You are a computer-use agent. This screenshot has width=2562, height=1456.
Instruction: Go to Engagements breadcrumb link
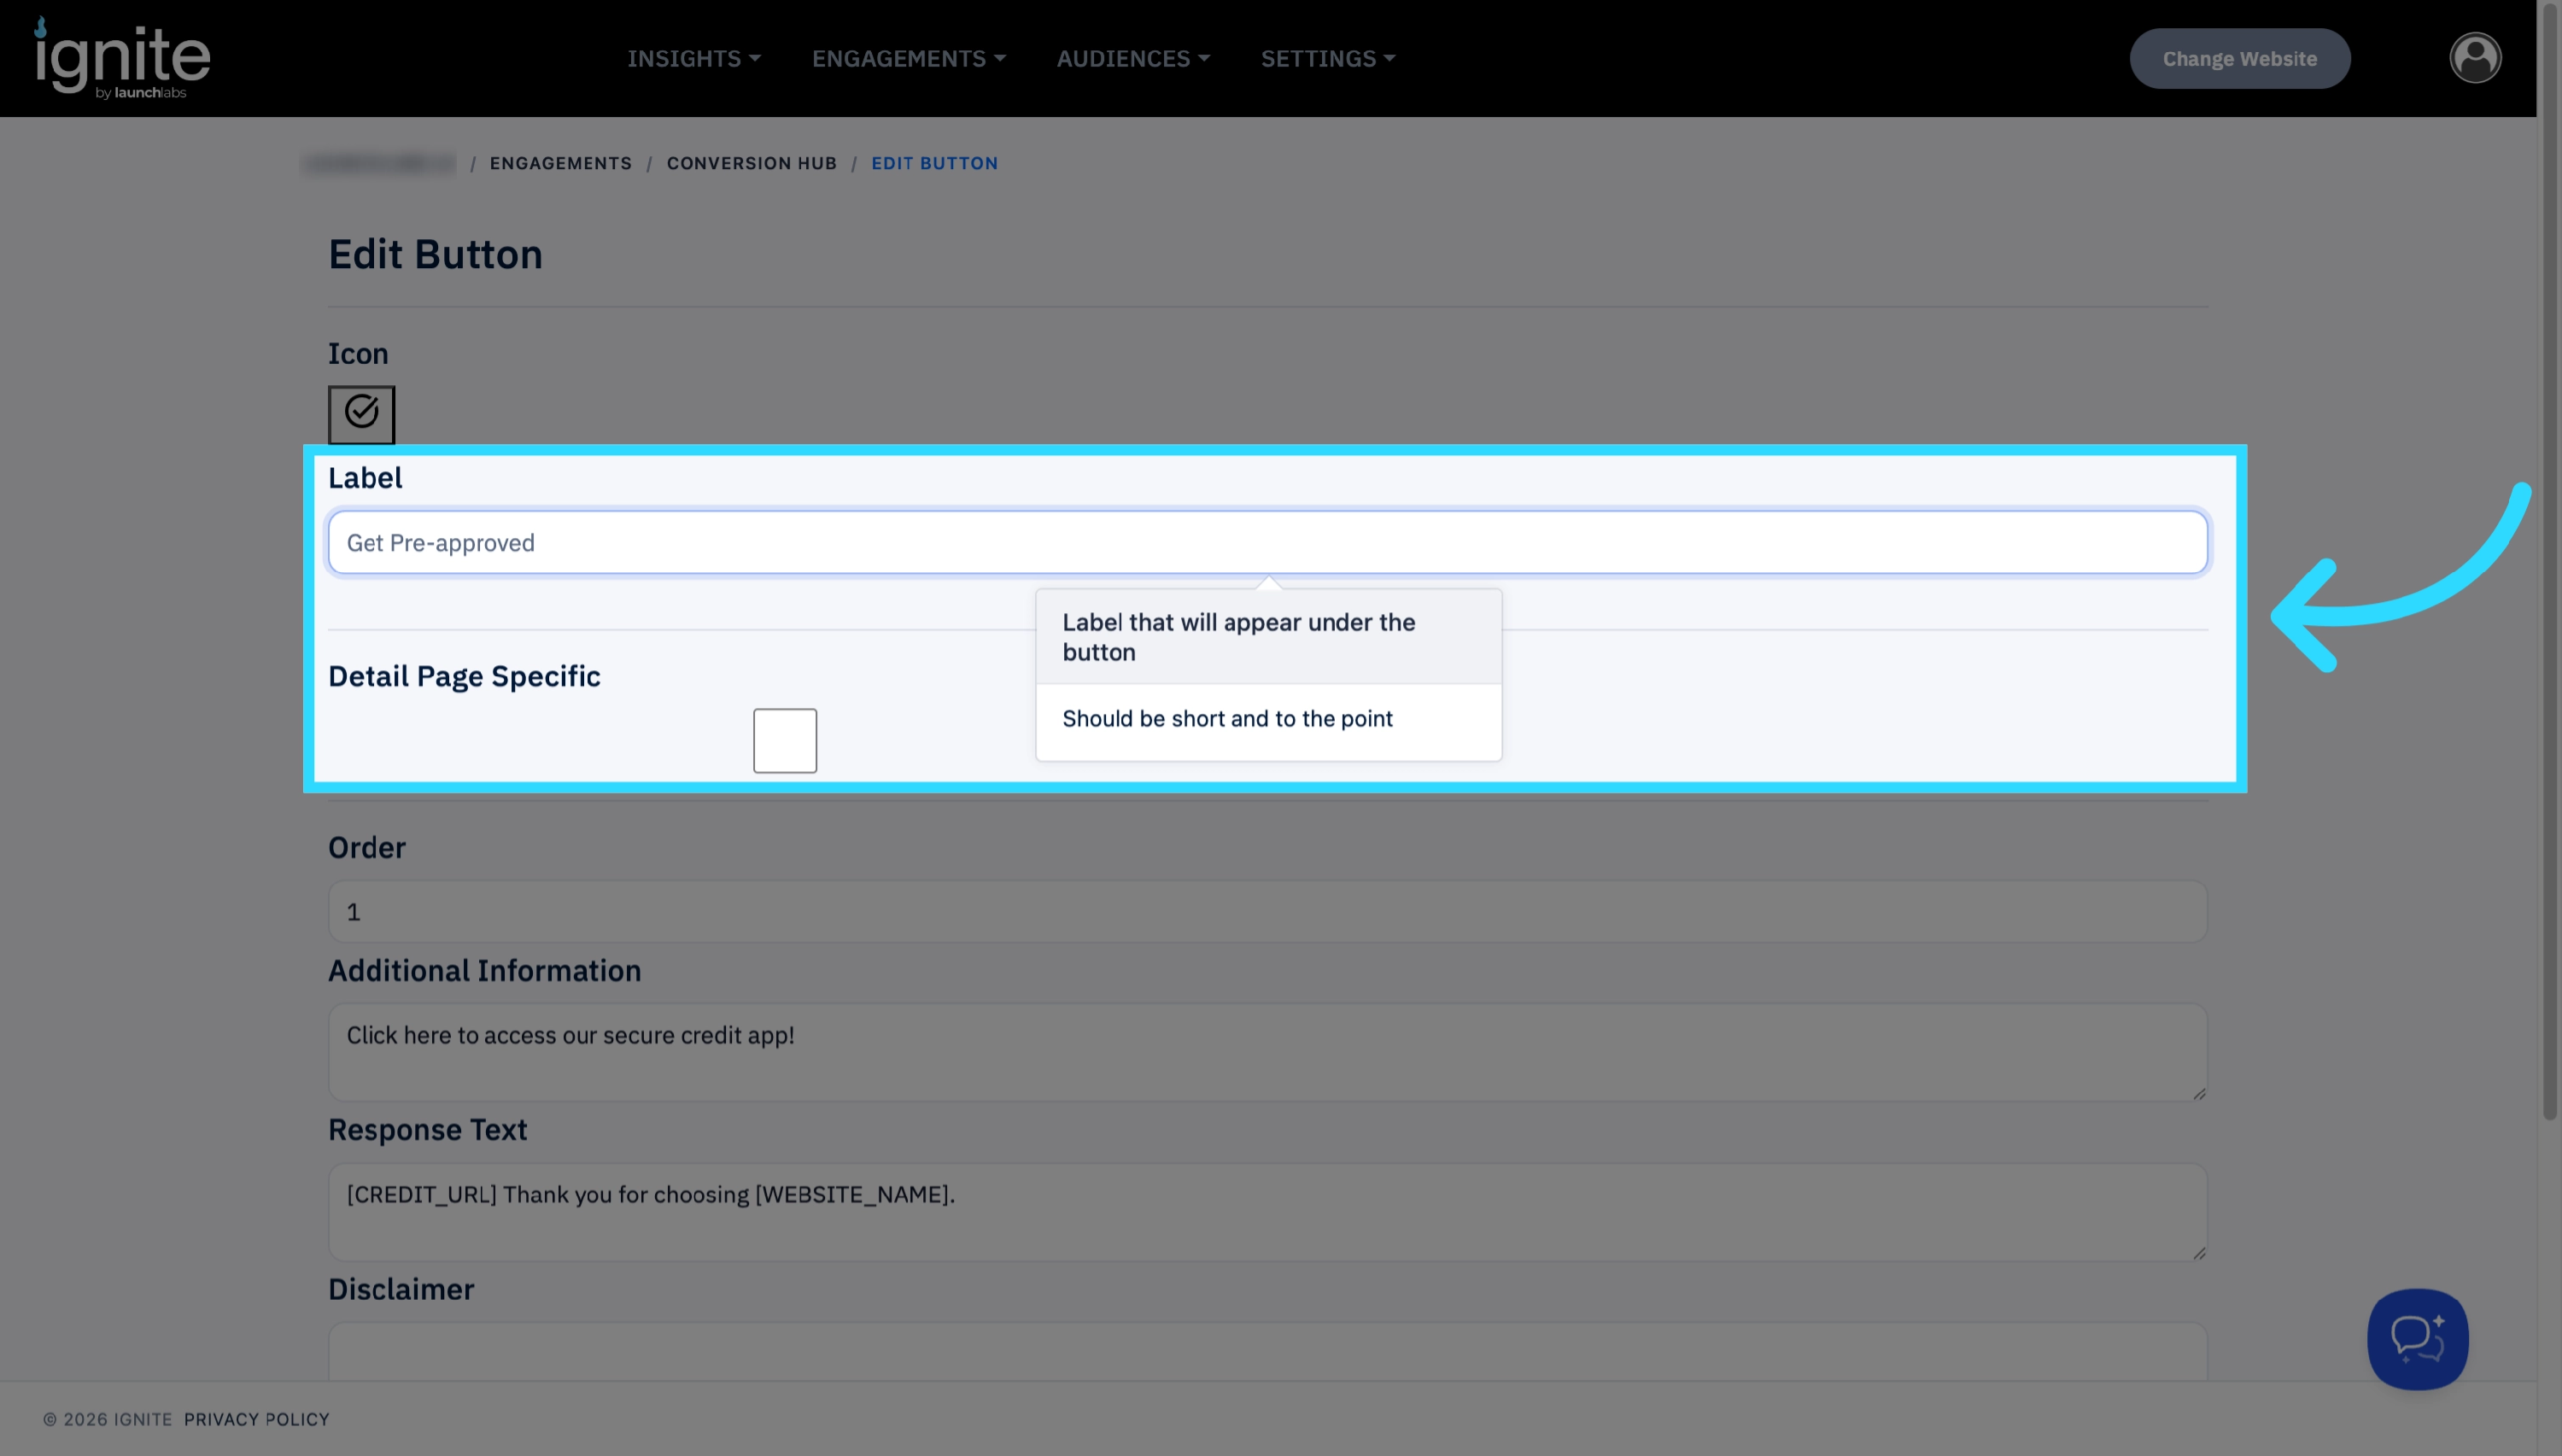pyautogui.click(x=560, y=163)
